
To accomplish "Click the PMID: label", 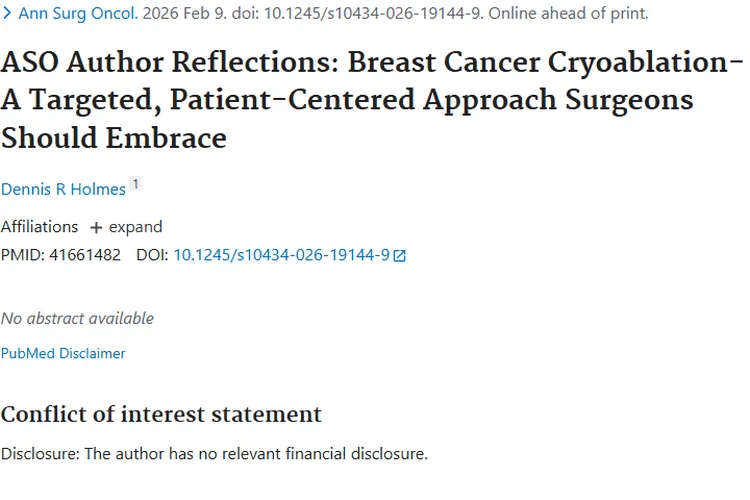I will pyautogui.click(x=20, y=255).
